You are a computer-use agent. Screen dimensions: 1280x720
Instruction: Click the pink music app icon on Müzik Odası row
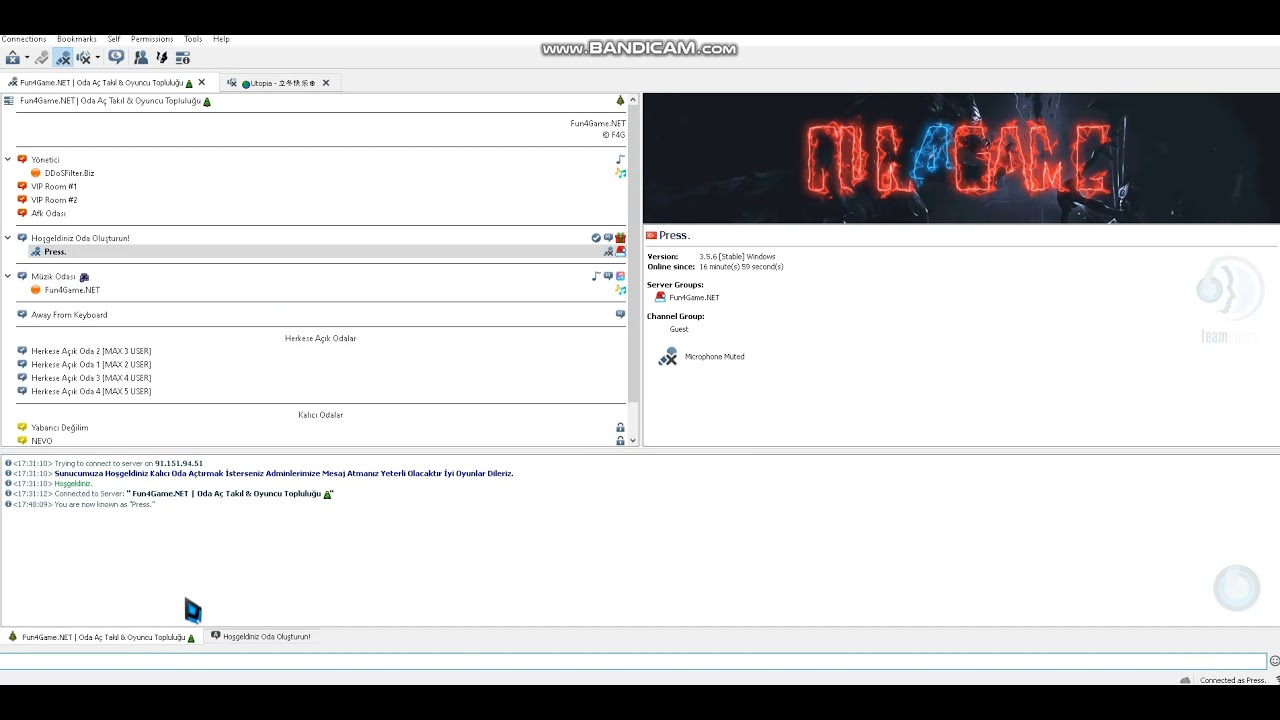(620, 276)
